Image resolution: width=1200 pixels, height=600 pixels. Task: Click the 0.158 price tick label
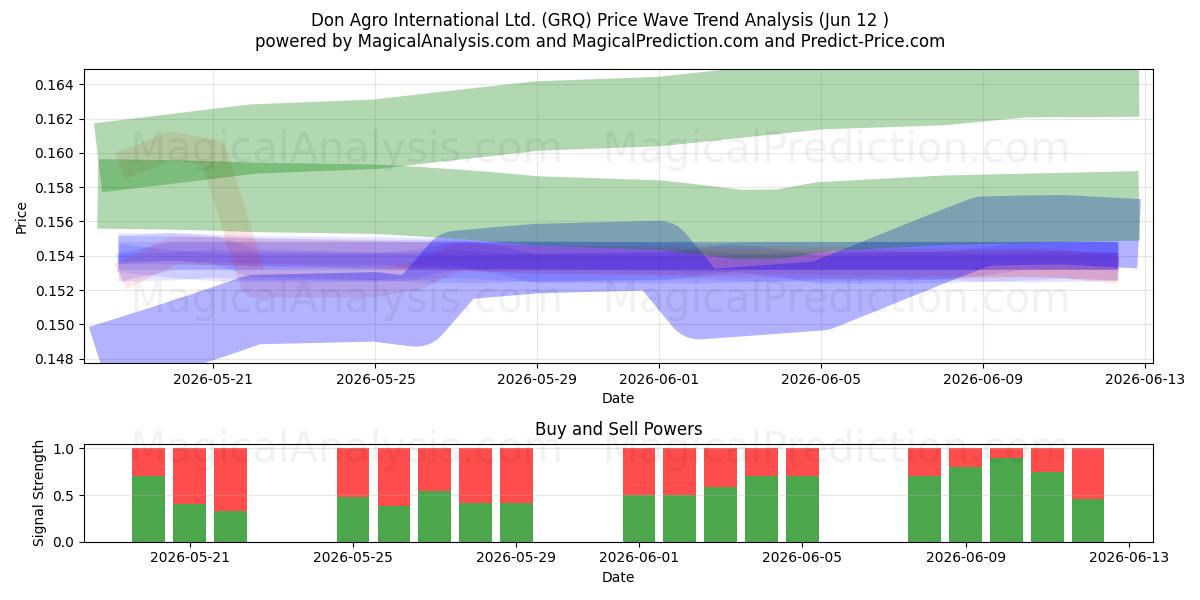56,188
